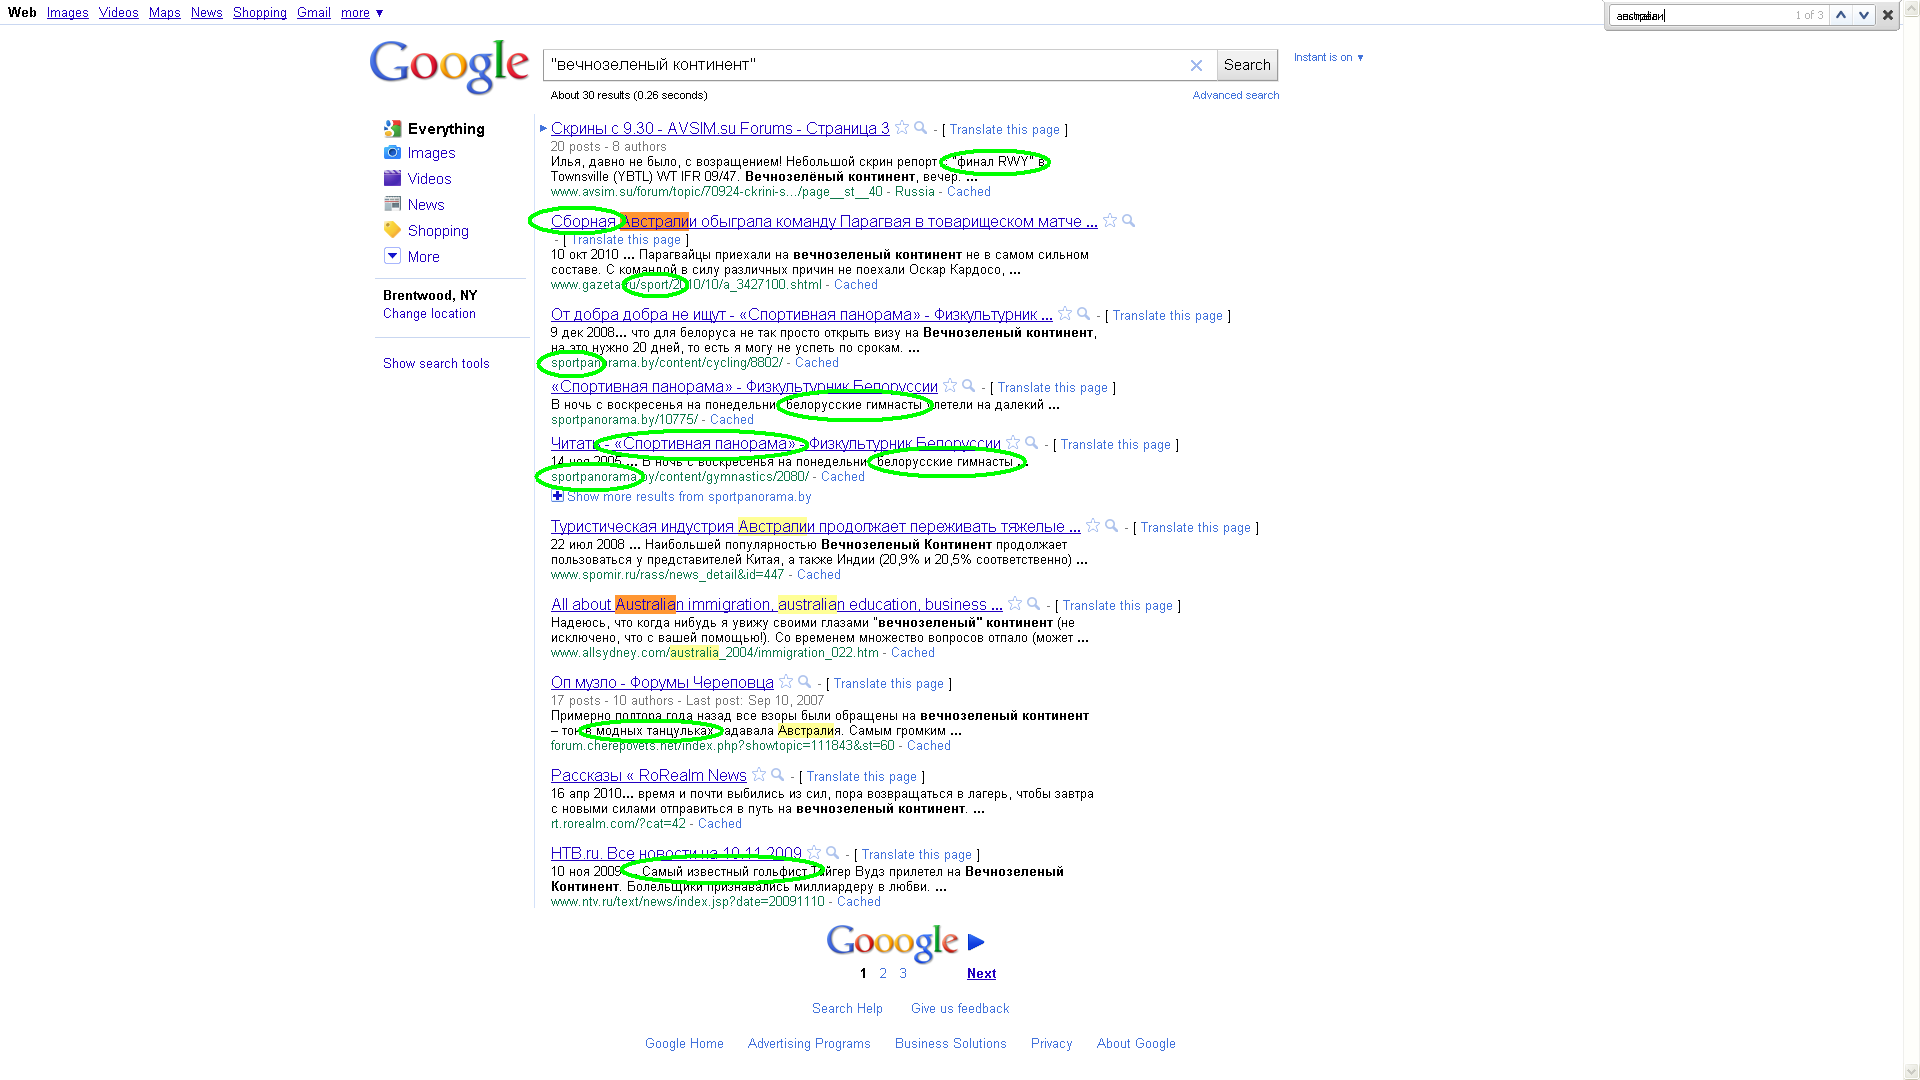The height and width of the screenshot is (1080, 1920).
Task: Click the blue next-page arrow beside Goooogle
Action: click(976, 942)
